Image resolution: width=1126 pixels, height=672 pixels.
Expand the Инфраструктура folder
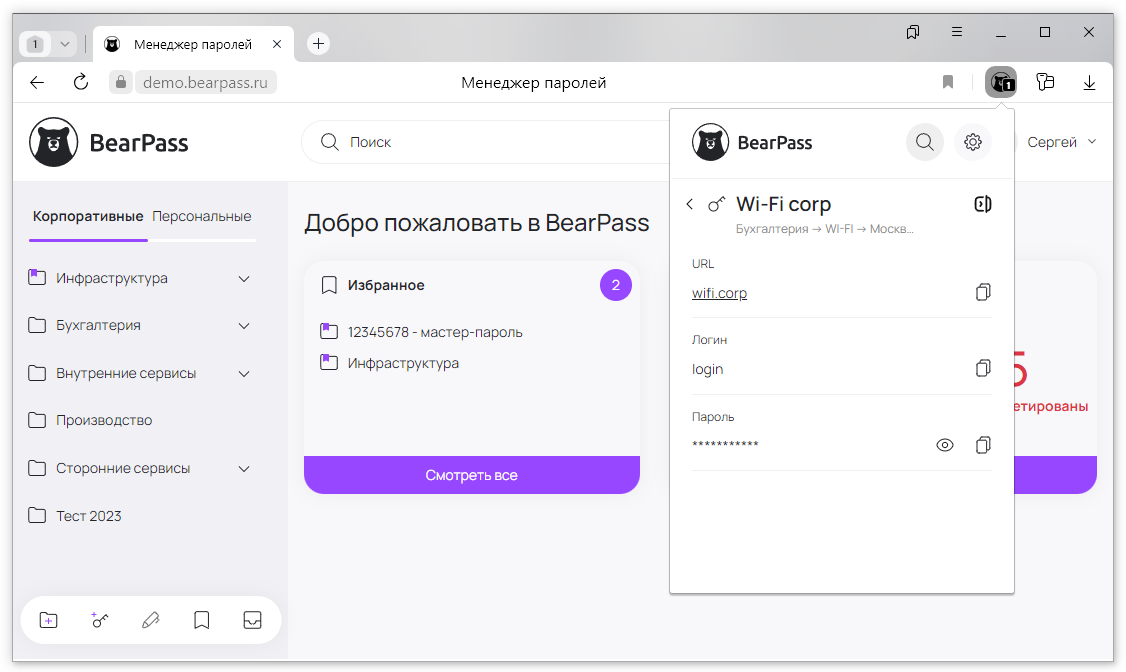click(244, 278)
